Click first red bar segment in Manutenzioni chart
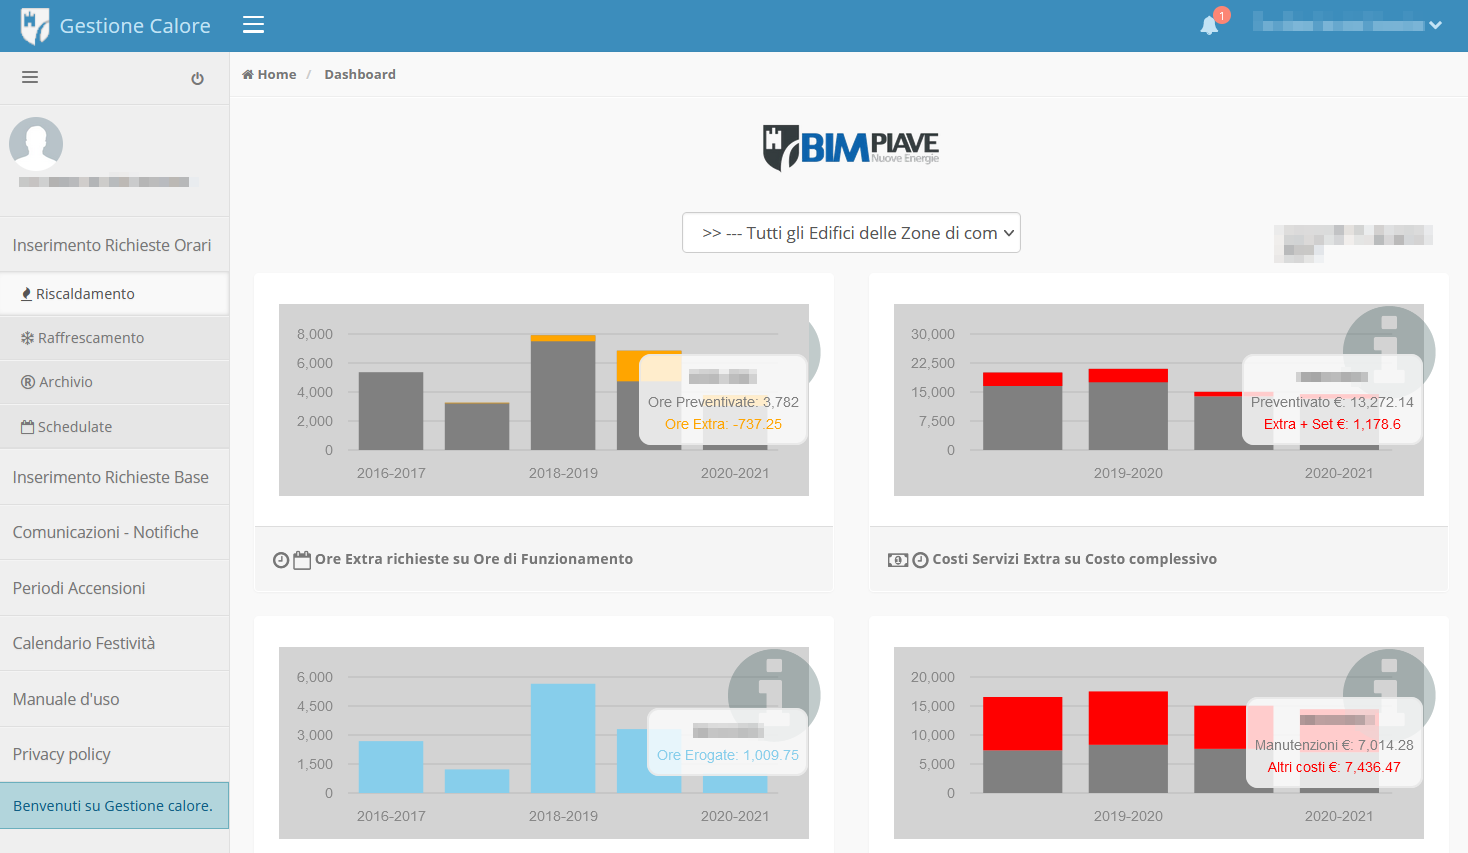The image size is (1468, 853). (x=1022, y=723)
